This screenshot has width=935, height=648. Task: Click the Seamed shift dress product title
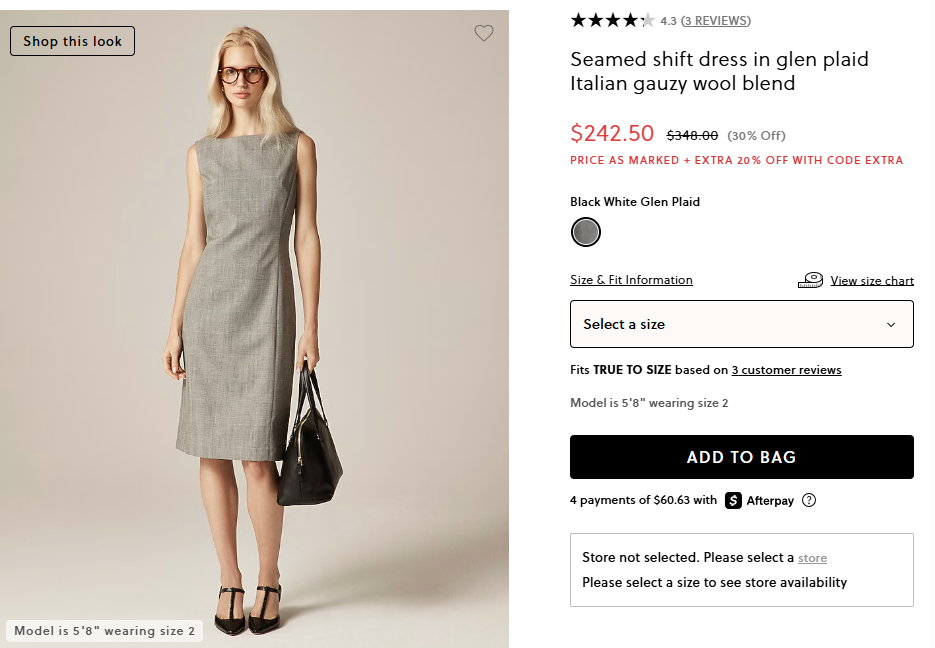click(x=719, y=71)
